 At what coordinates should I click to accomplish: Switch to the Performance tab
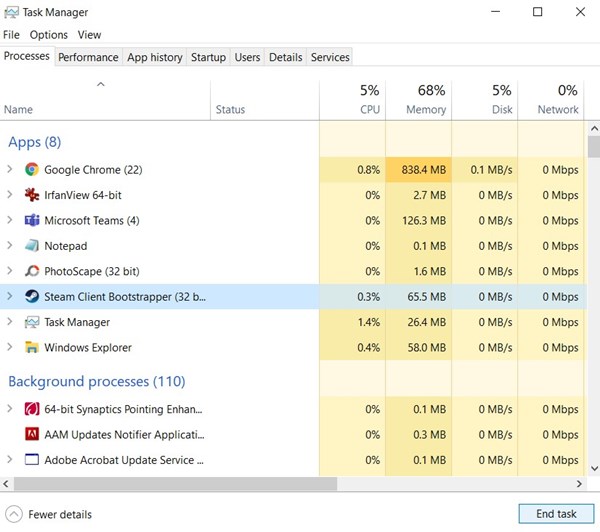88,57
